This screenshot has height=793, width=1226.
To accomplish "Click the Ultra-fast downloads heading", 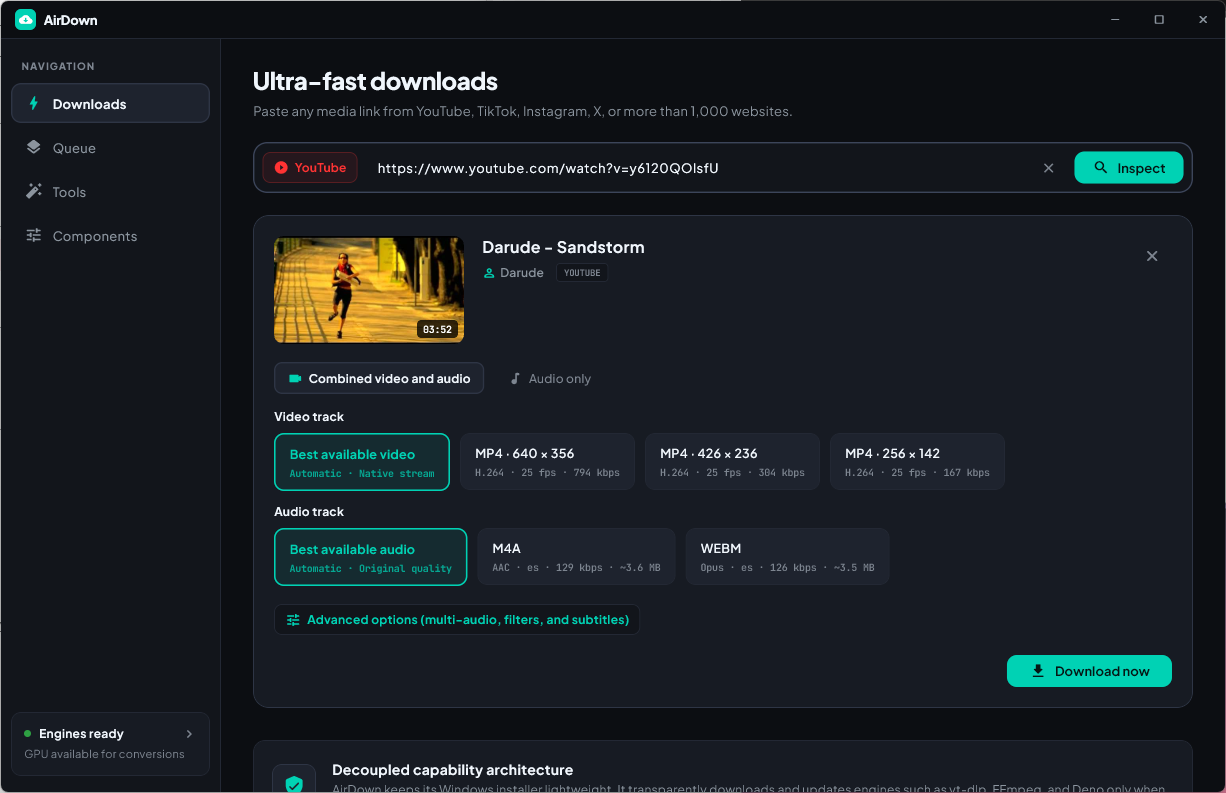I will click(x=375, y=81).
